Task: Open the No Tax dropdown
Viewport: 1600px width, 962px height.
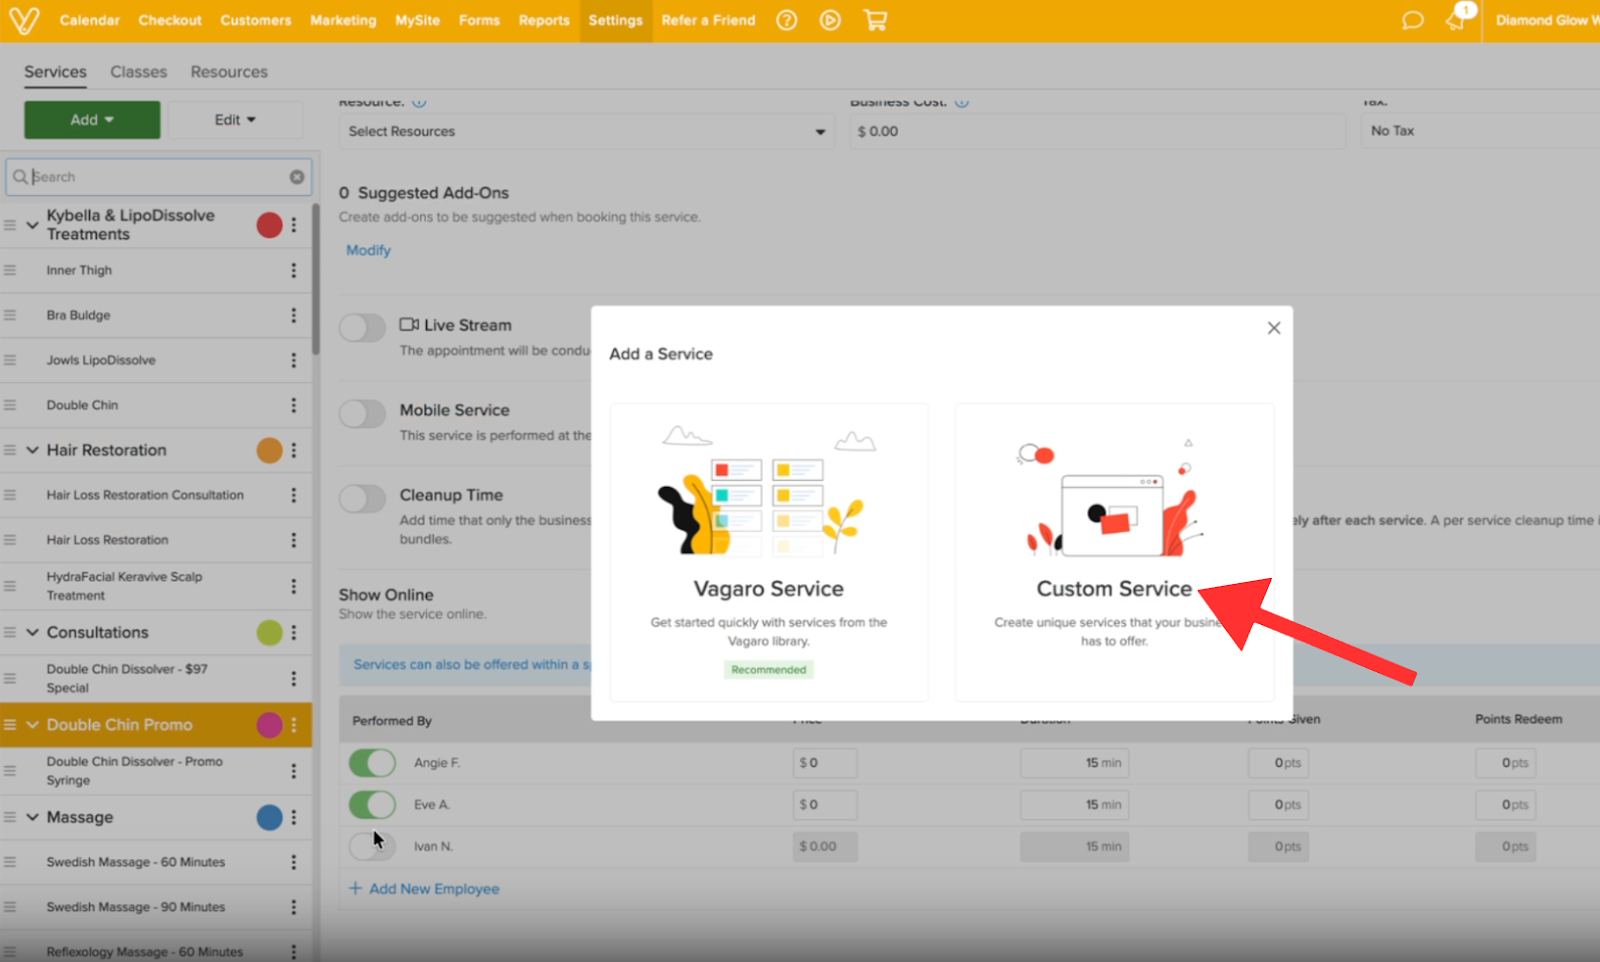Action: click(1480, 131)
